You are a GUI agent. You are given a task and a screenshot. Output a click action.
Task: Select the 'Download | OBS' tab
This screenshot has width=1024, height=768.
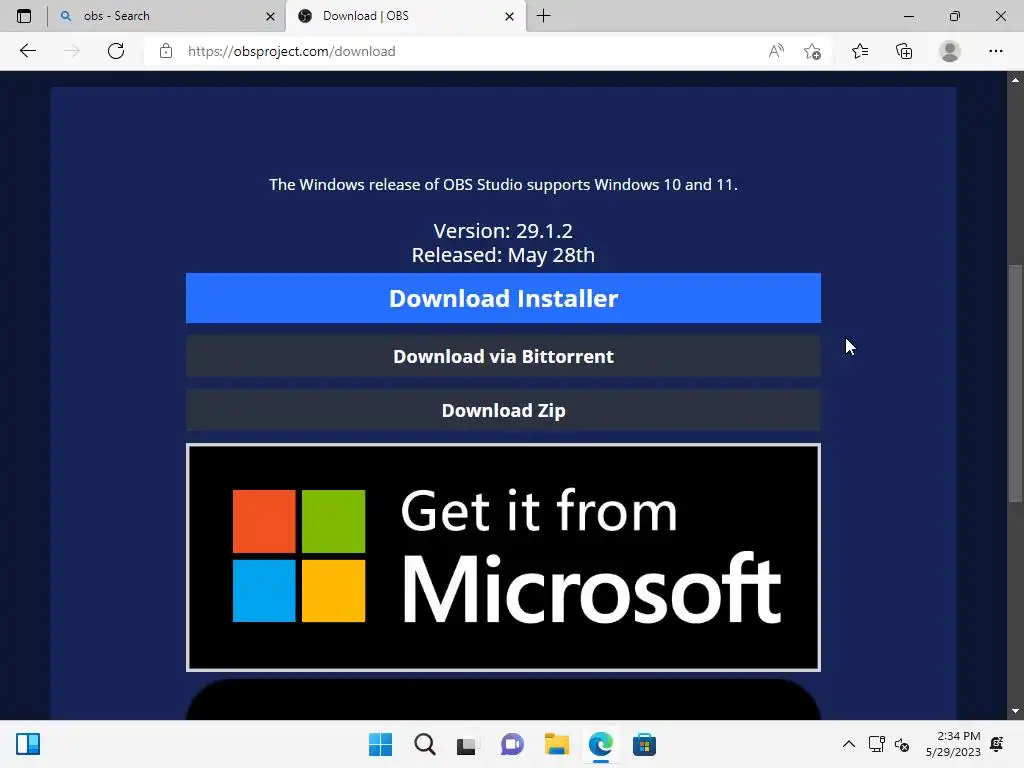click(405, 16)
